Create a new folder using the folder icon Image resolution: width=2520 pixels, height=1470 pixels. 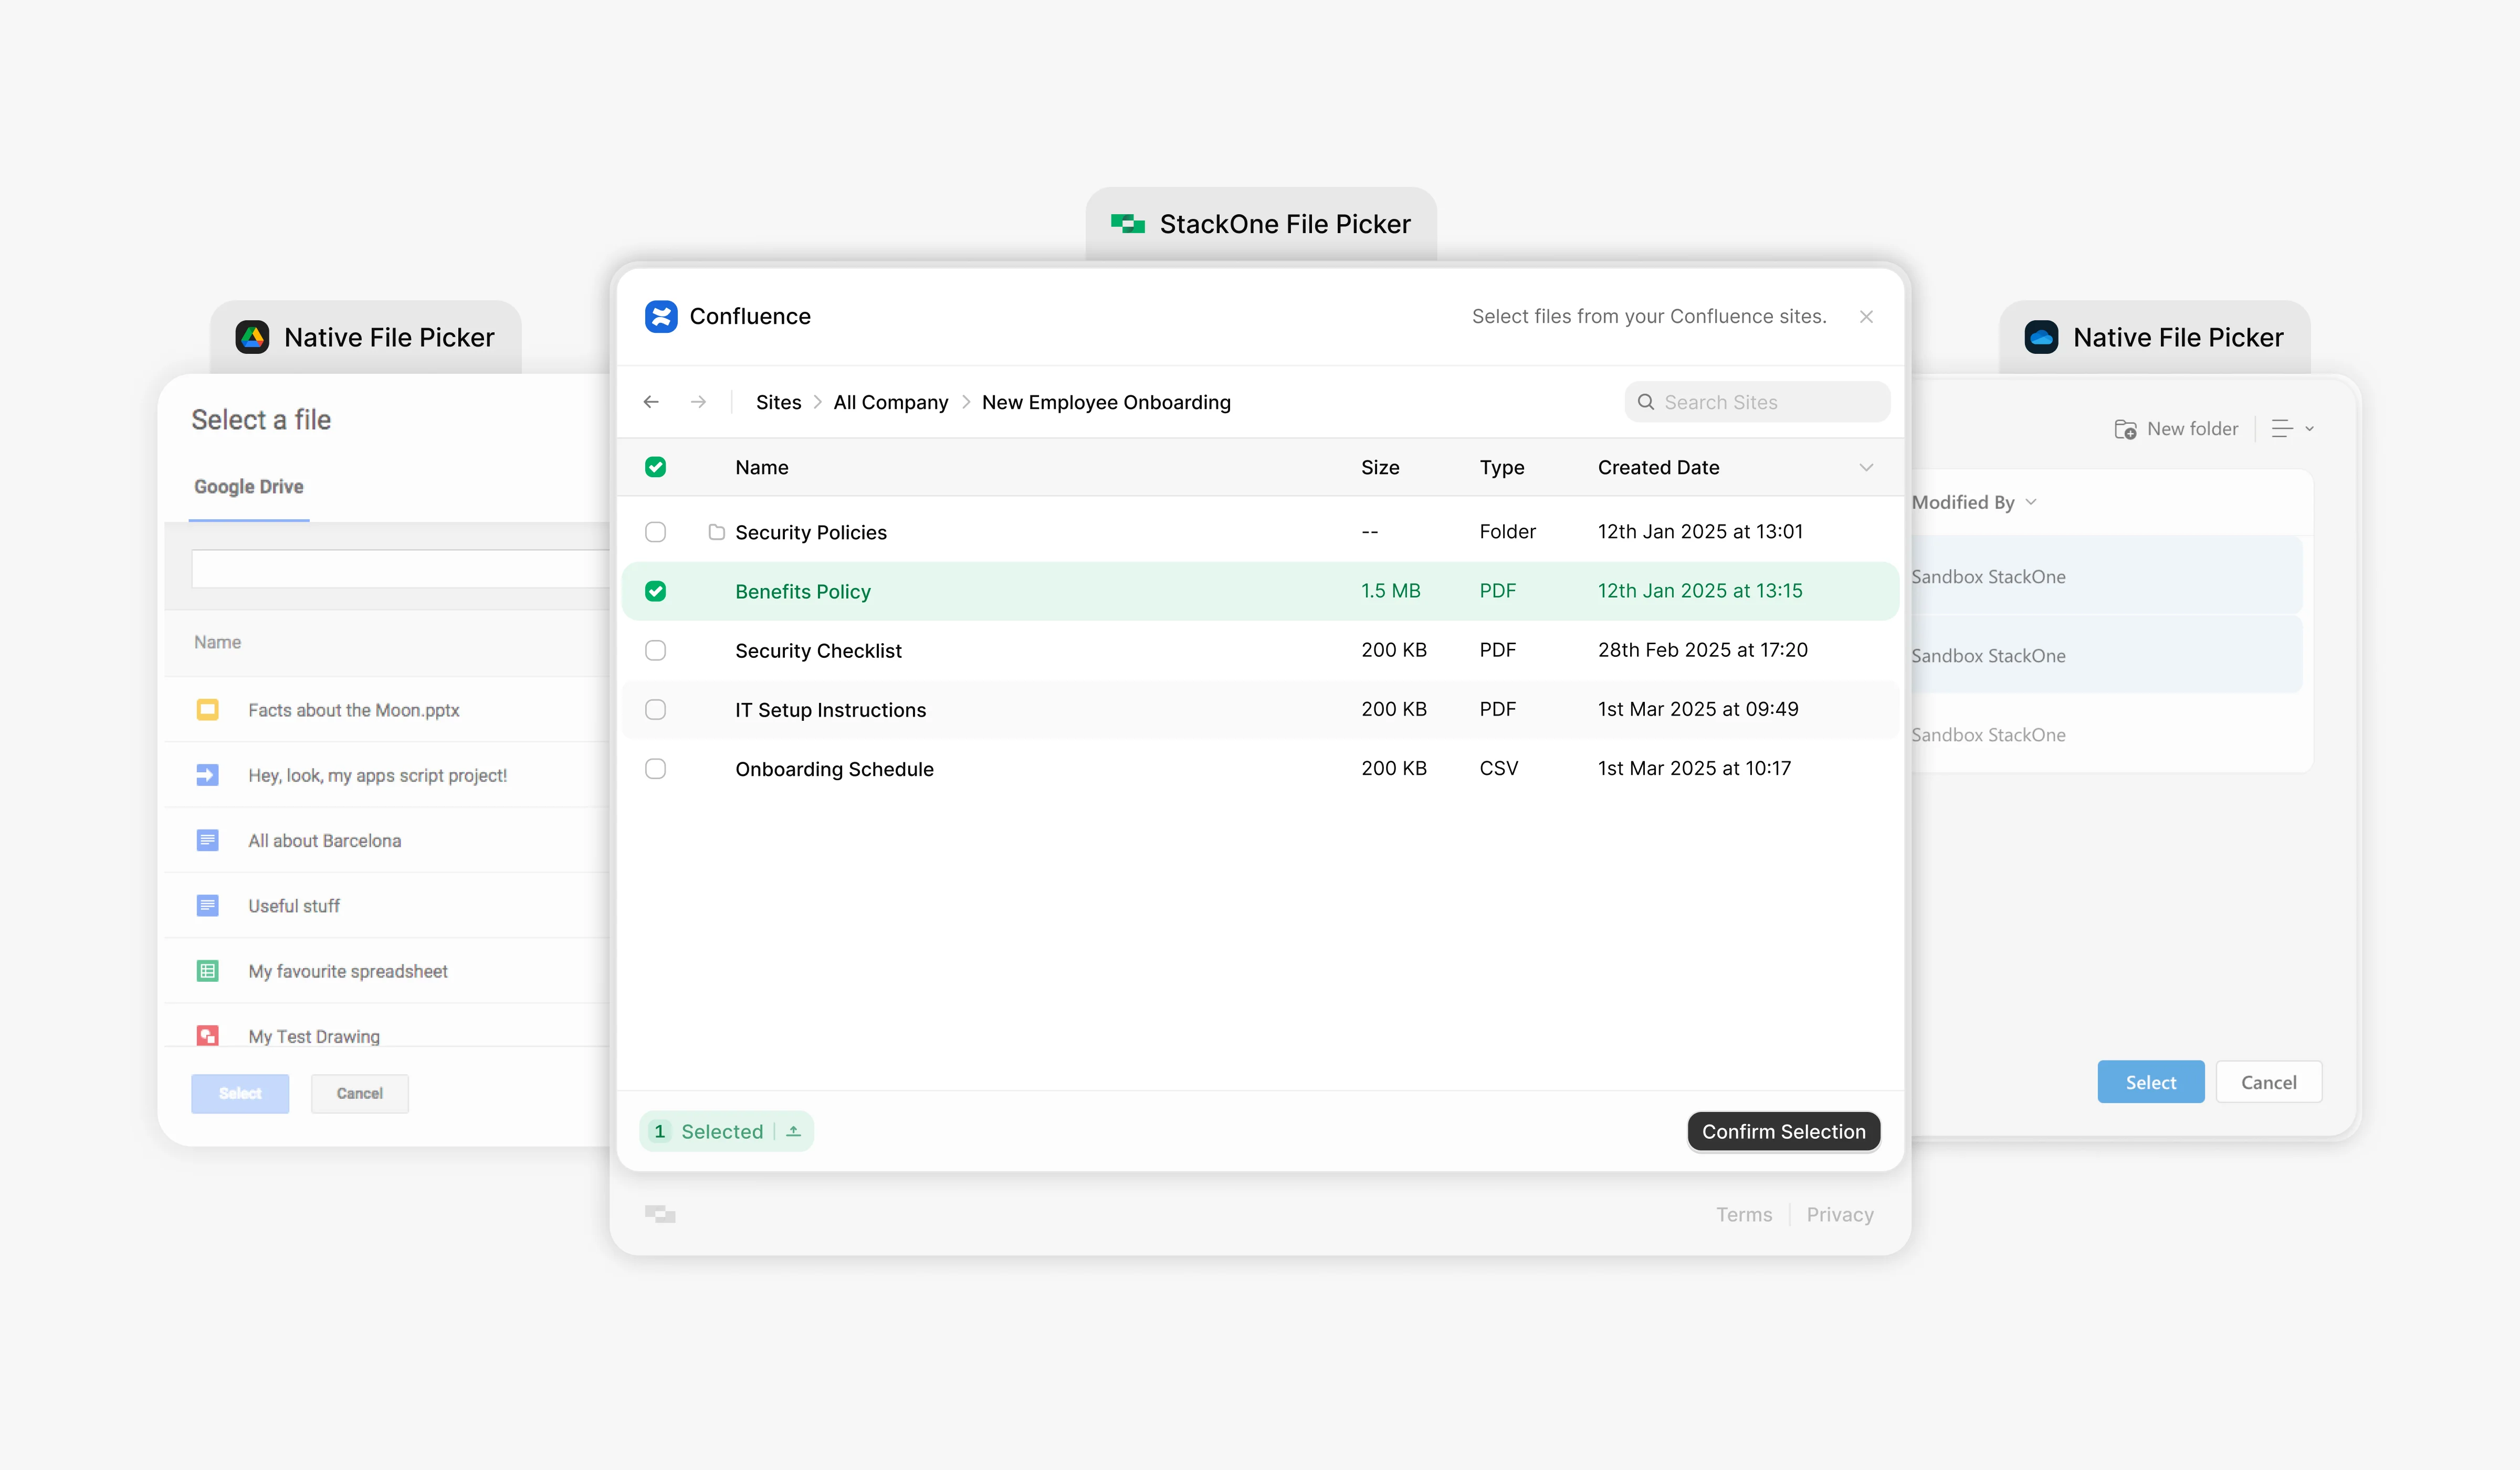click(2126, 428)
